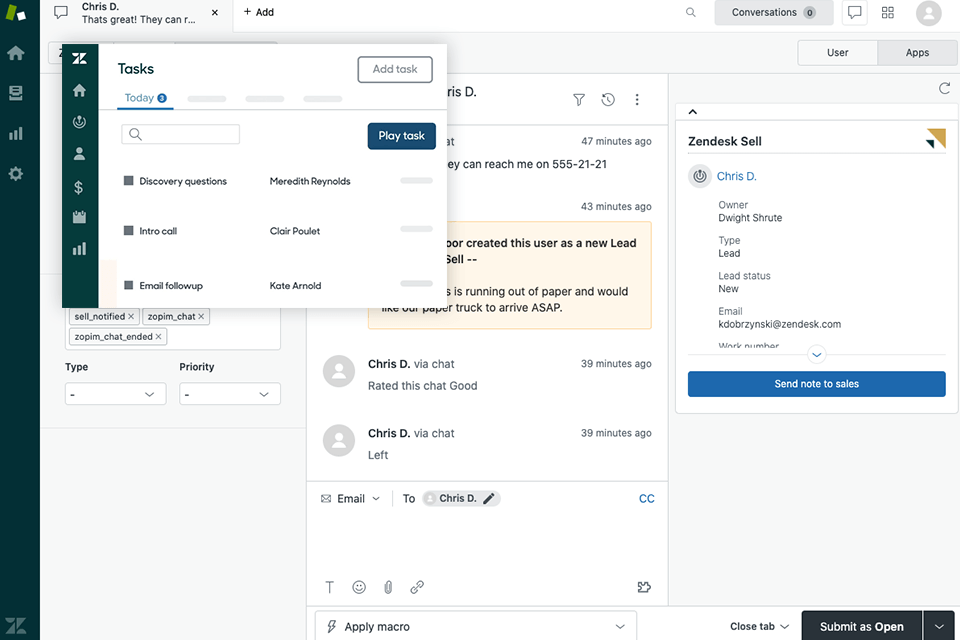960x640 pixels.
Task: Open Reporting bar chart icon in dark sidebar
Action: pos(16,133)
